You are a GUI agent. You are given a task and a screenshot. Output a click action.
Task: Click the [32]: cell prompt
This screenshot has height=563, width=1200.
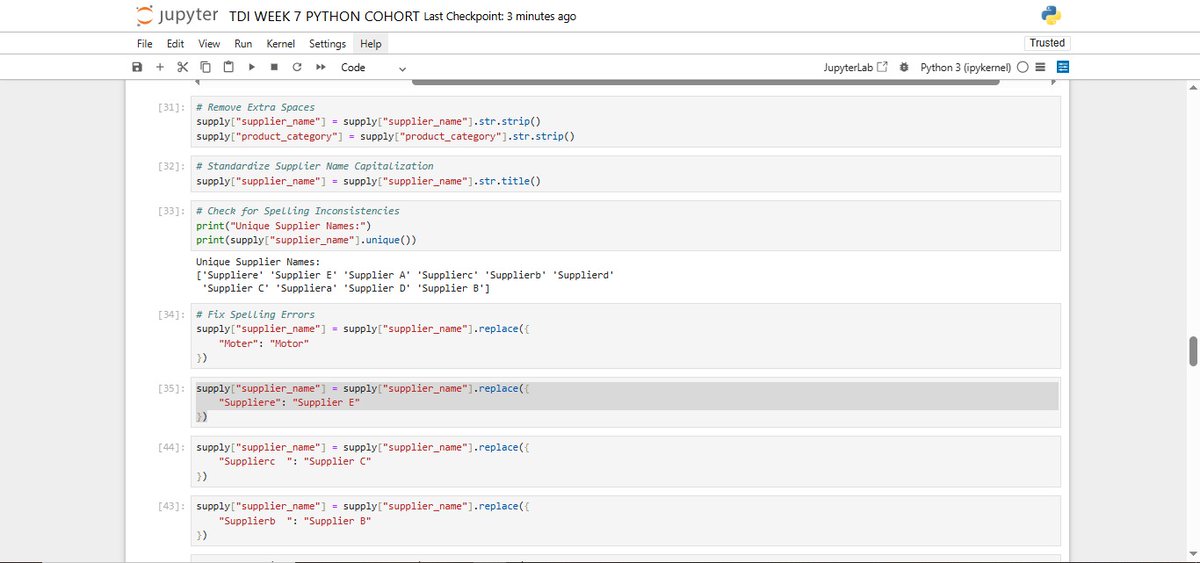click(x=172, y=166)
